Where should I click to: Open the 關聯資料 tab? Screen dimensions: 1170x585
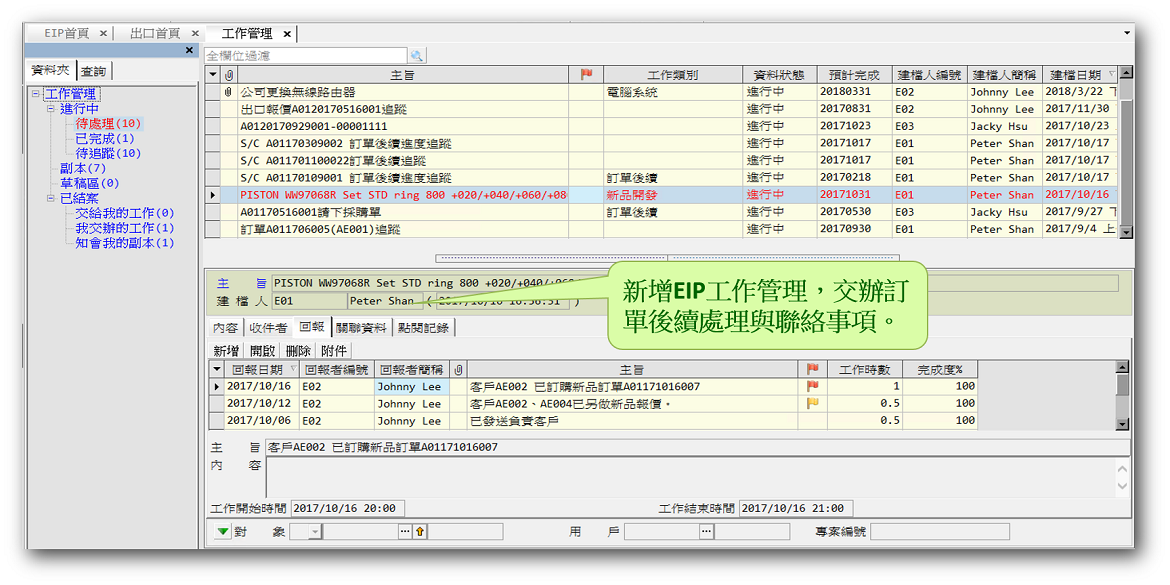(x=361, y=328)
